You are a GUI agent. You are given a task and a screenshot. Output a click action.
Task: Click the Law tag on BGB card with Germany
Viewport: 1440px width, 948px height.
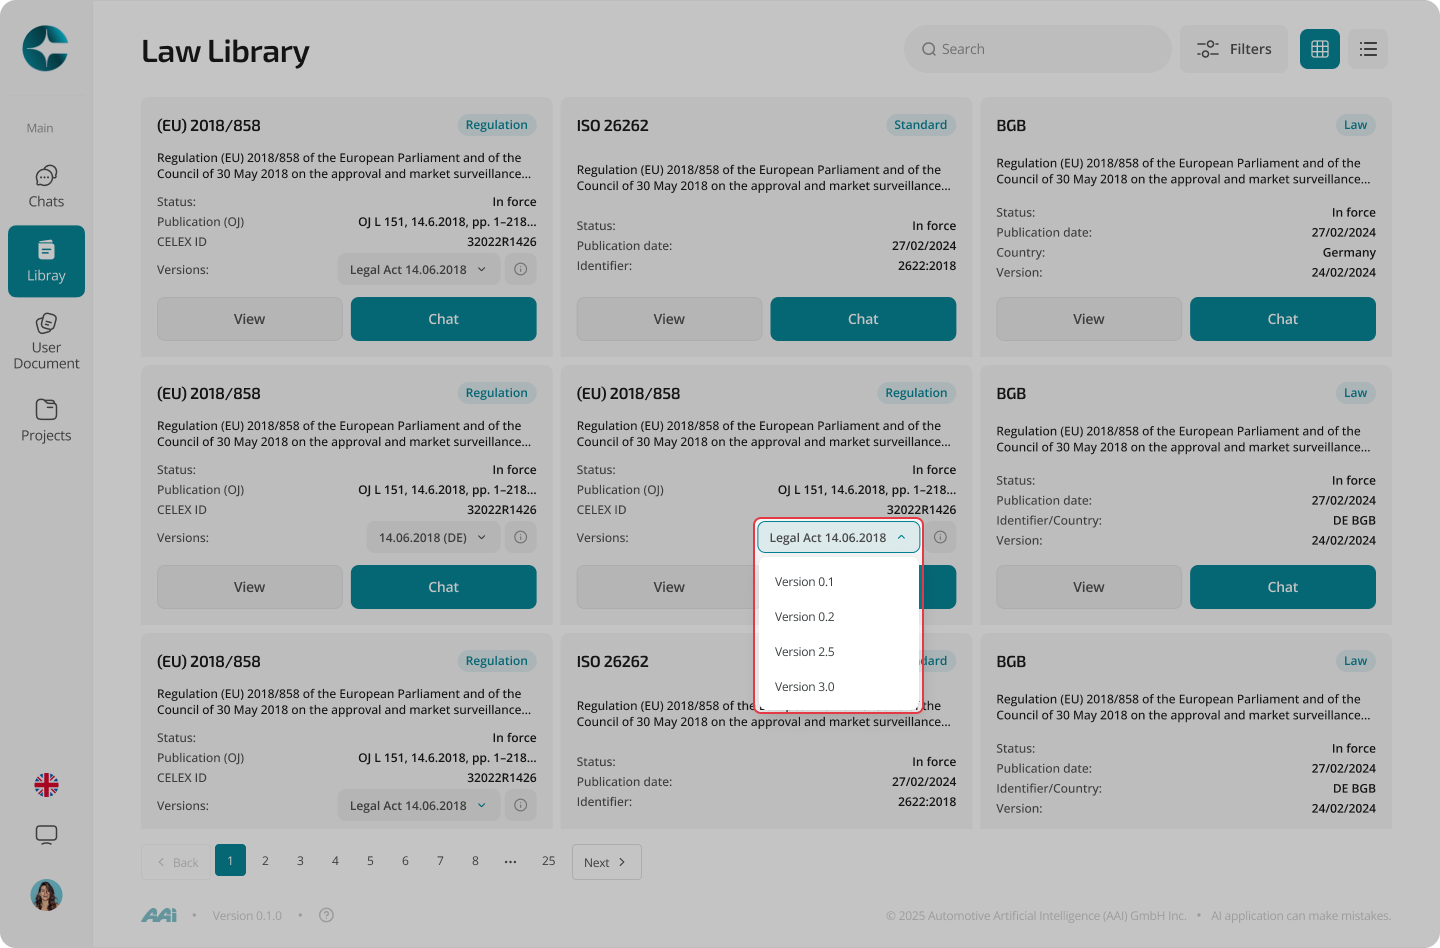click(x=1355, y=125)
